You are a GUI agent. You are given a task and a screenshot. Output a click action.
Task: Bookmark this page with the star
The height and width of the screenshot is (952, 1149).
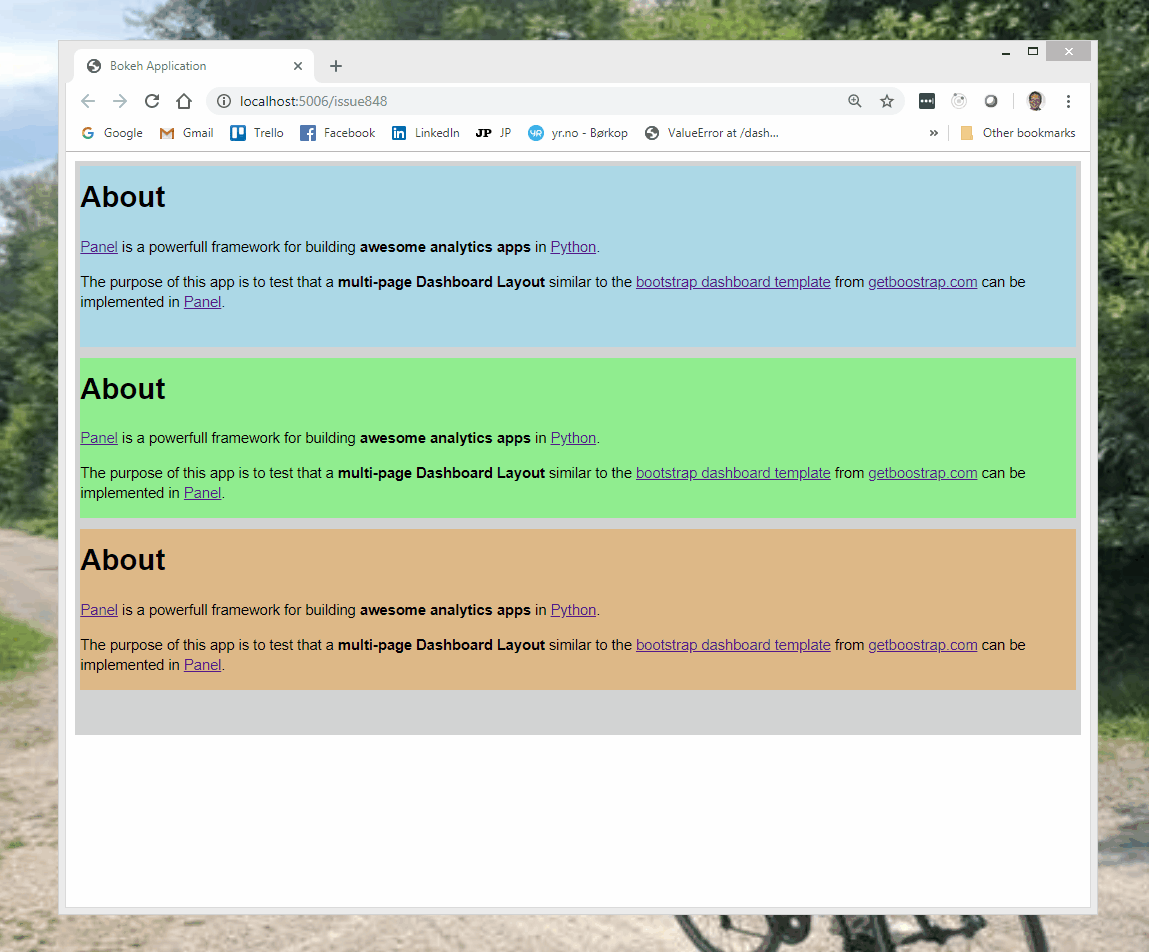[x=887, y=101]
